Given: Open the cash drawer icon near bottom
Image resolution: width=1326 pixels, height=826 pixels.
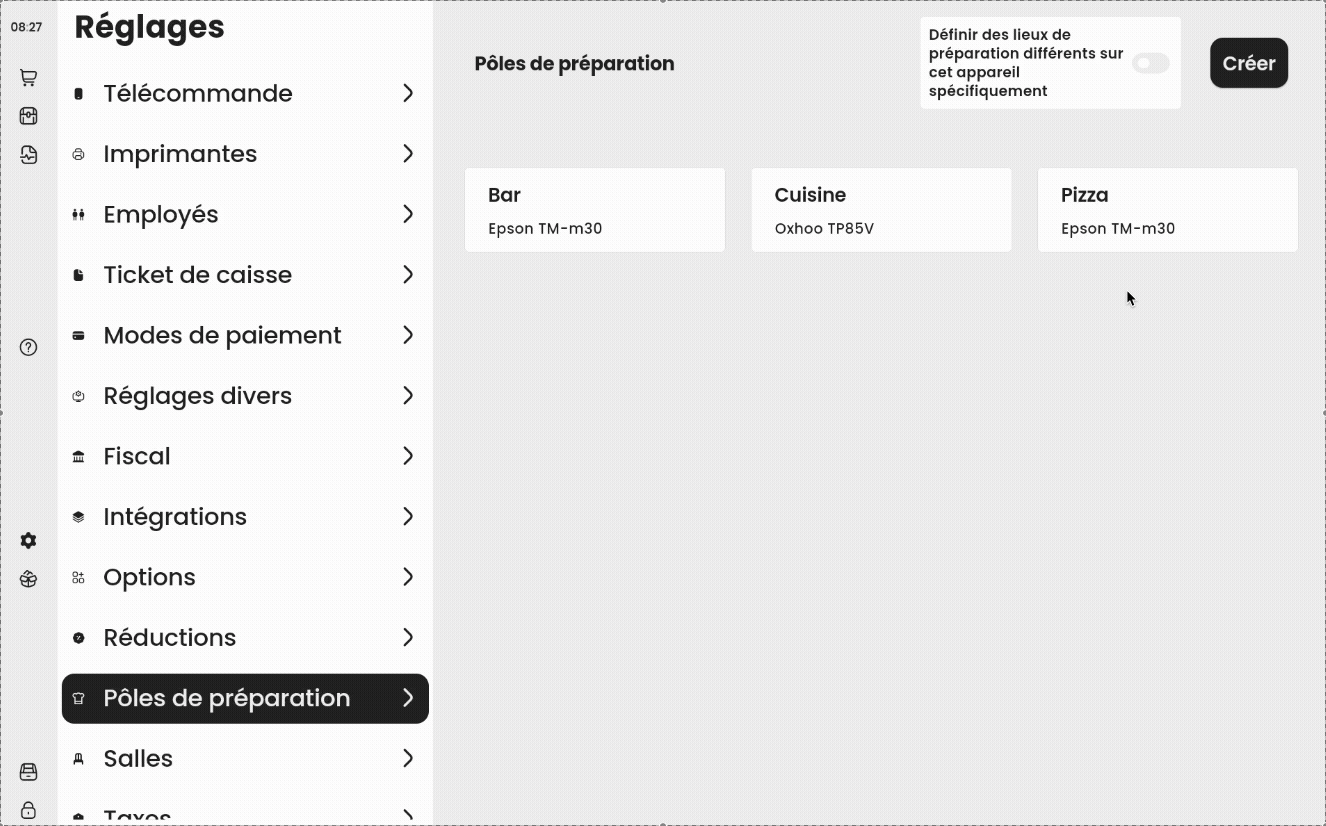Looking at the screenshot, I should click(x=28, y=772).
